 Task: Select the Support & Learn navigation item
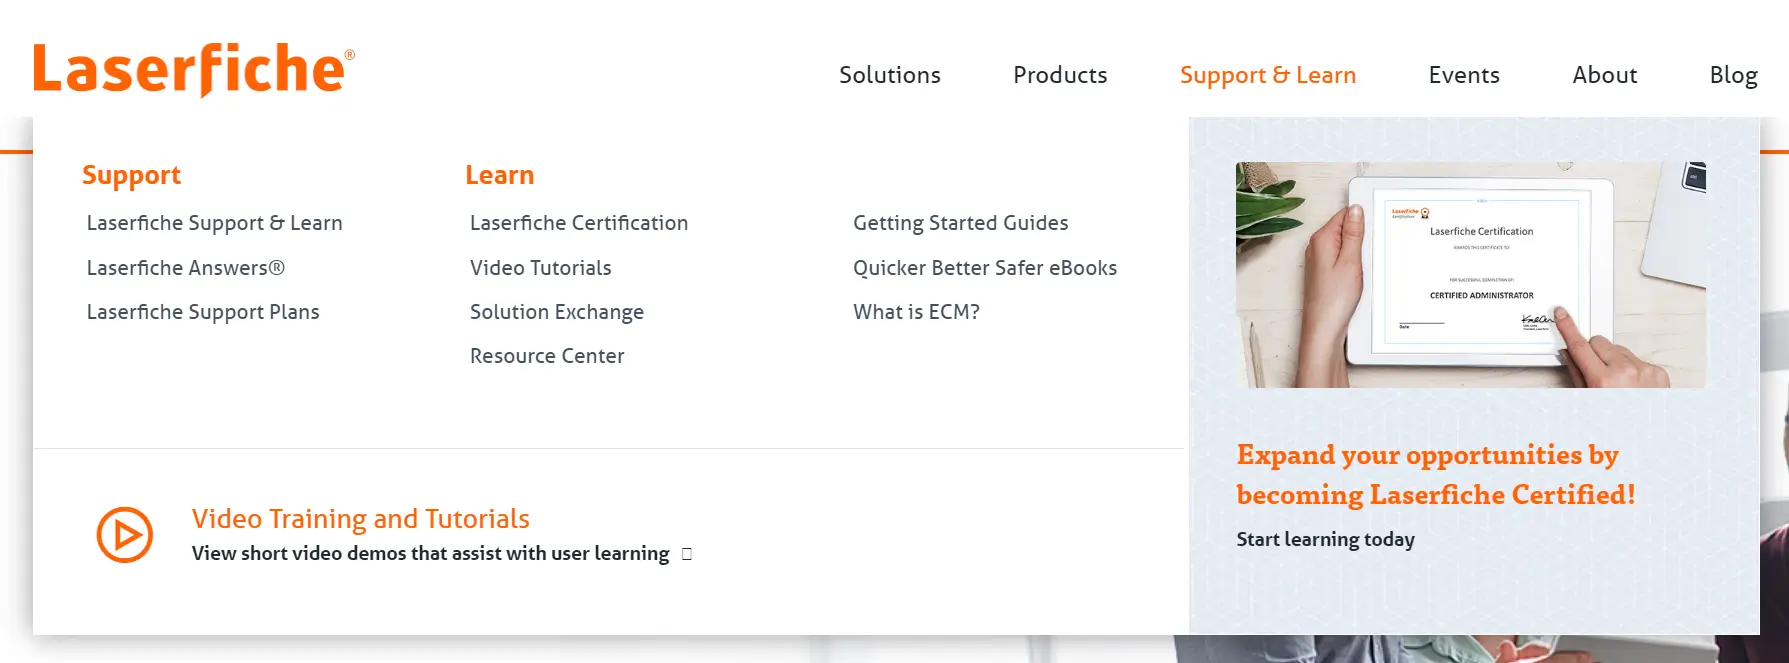[1268, 75]
